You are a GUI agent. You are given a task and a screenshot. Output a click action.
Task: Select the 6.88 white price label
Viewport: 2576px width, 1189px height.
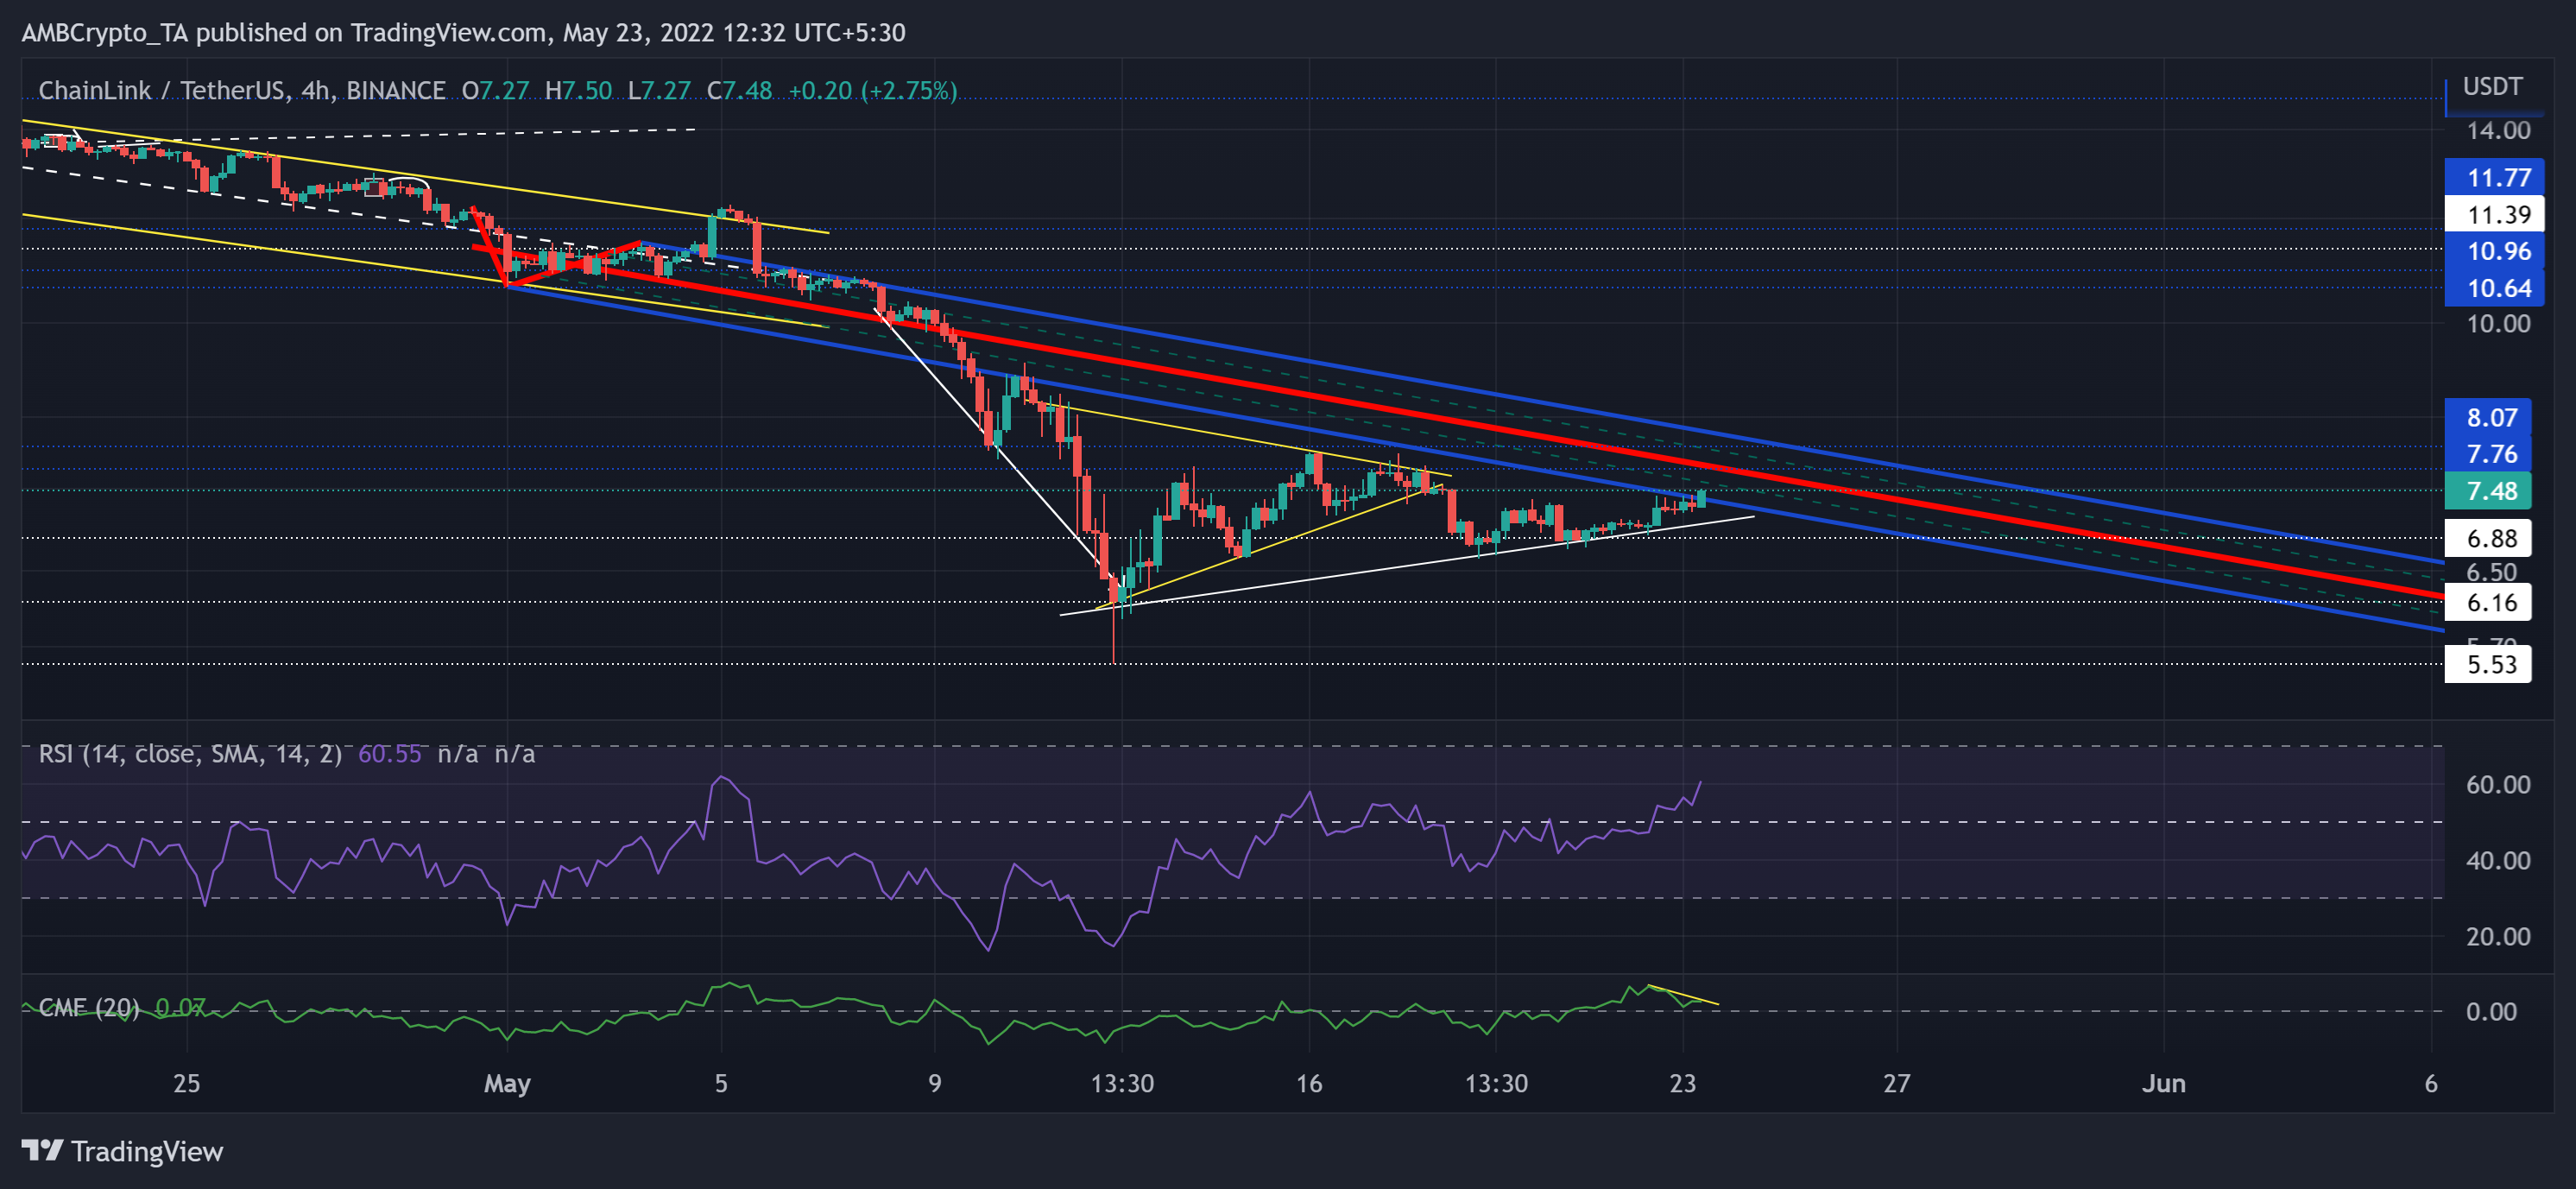(2488, 538)
